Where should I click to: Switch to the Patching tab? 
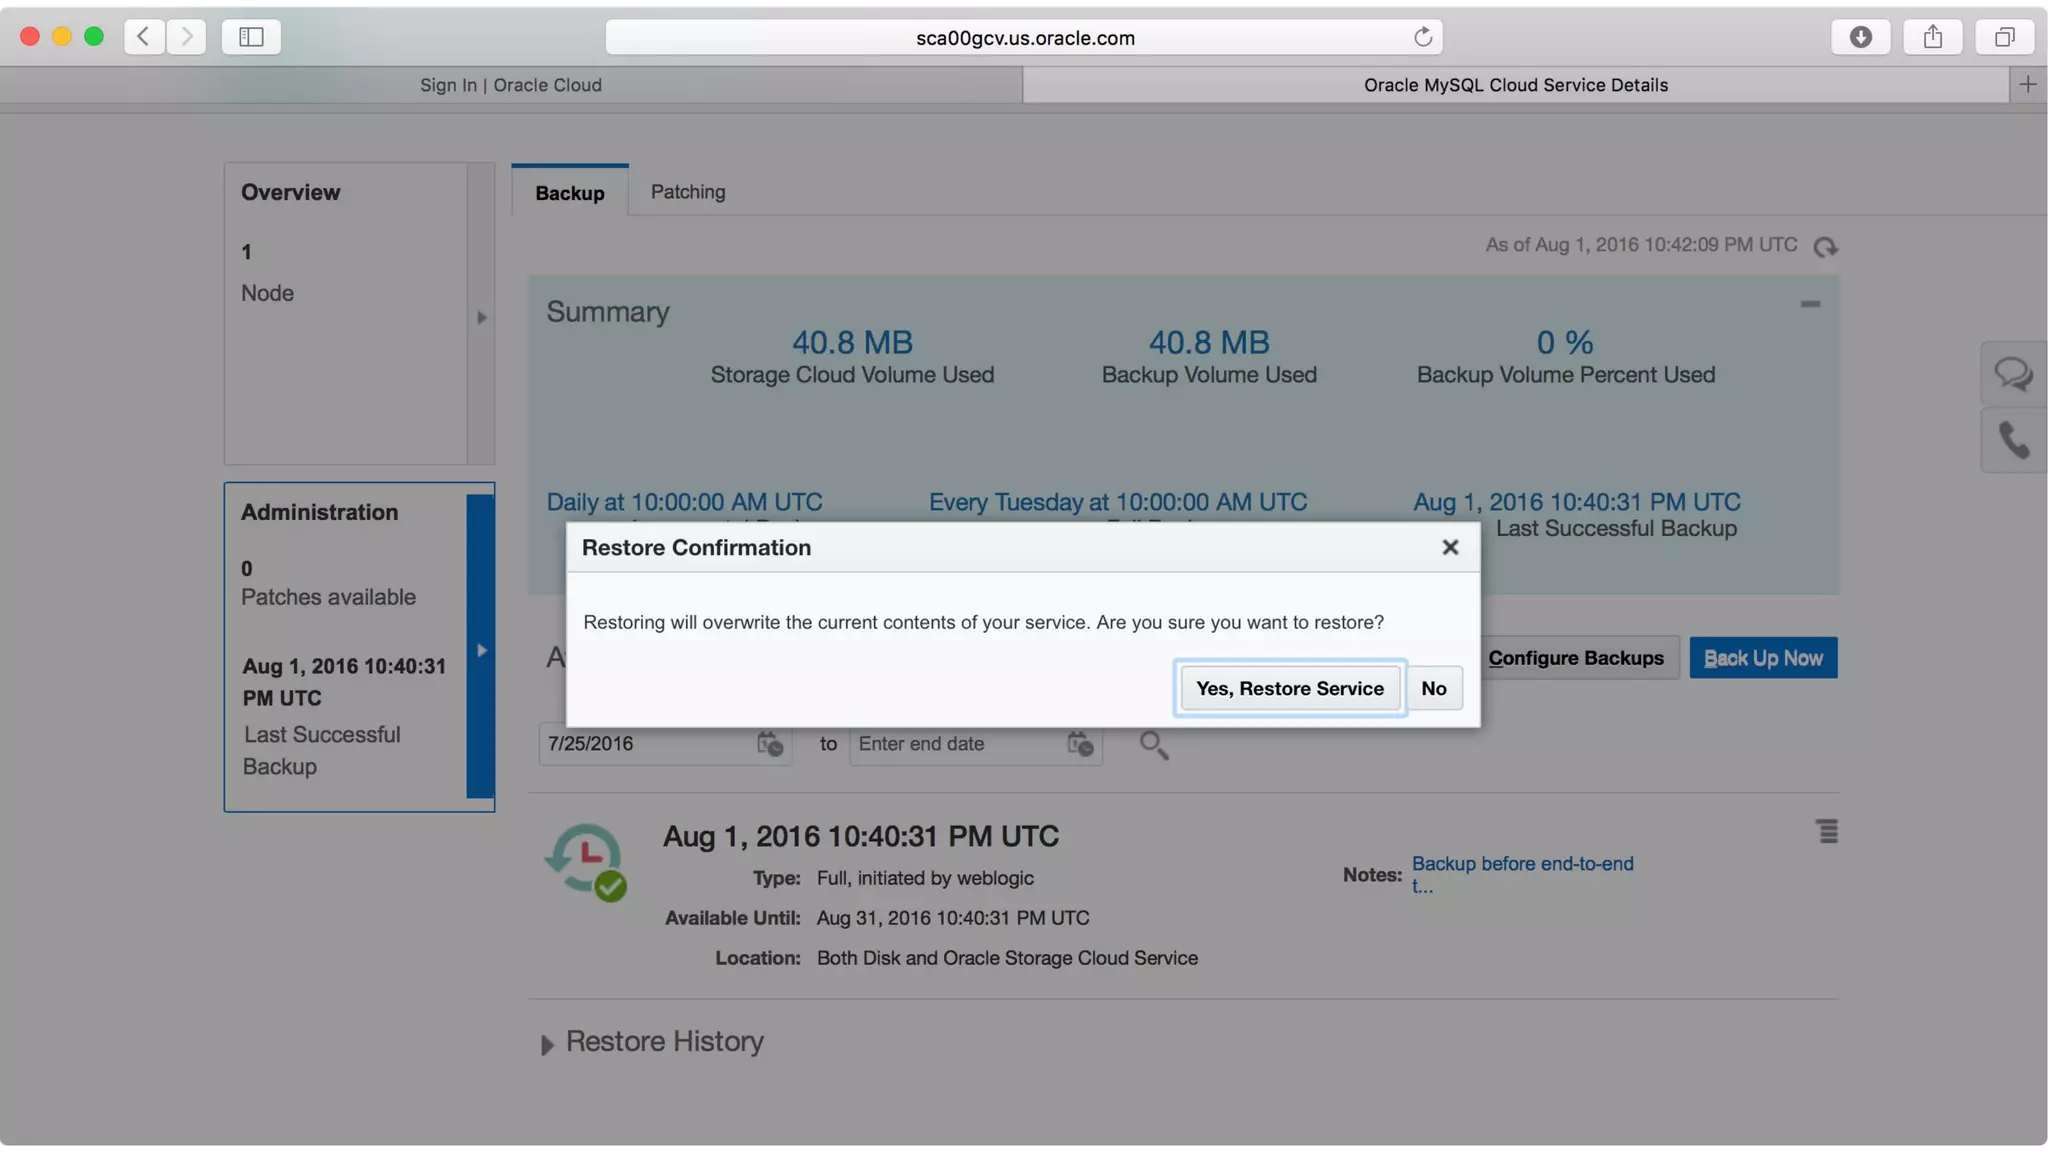[687, 192]
